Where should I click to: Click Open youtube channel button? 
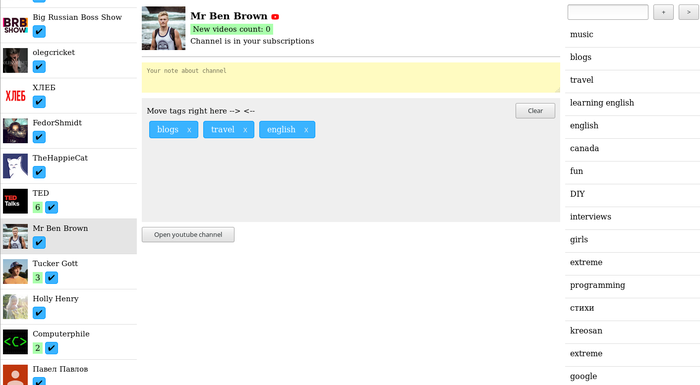click(x=188, y=234)
